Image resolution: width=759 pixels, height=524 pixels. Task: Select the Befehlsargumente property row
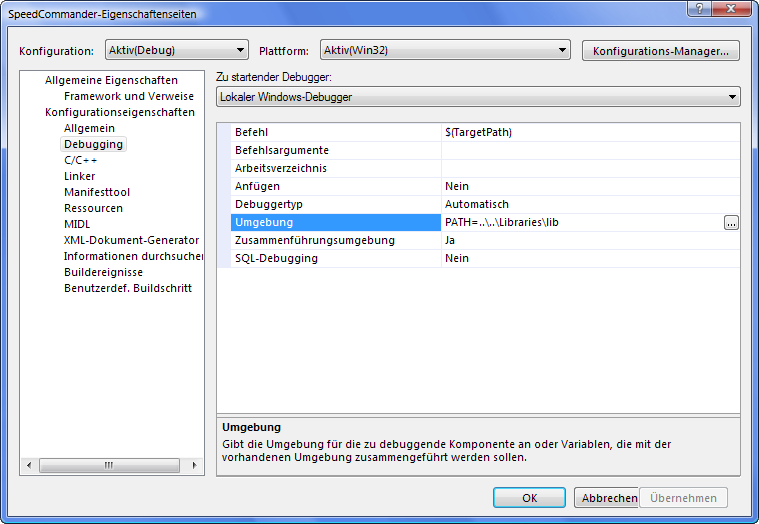tap(335, 150)
